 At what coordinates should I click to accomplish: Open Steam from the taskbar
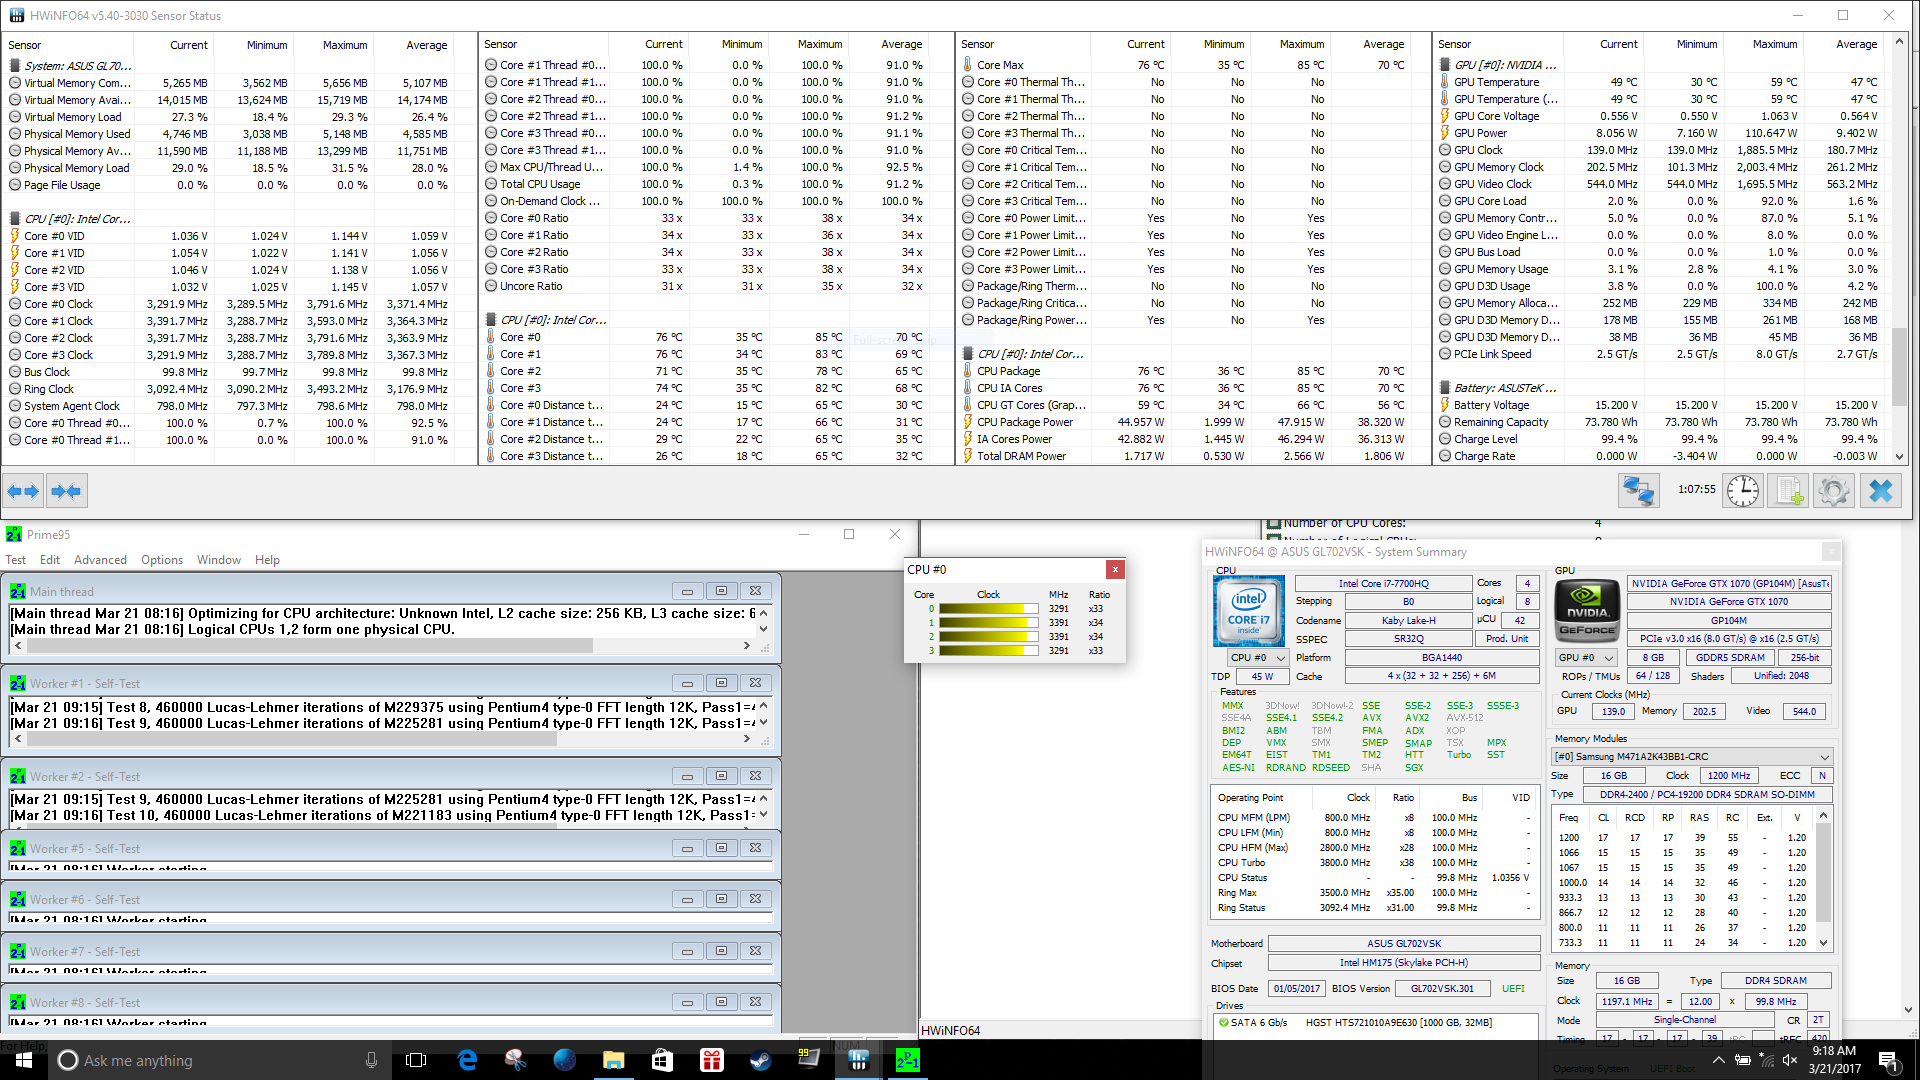point(760,1060)
